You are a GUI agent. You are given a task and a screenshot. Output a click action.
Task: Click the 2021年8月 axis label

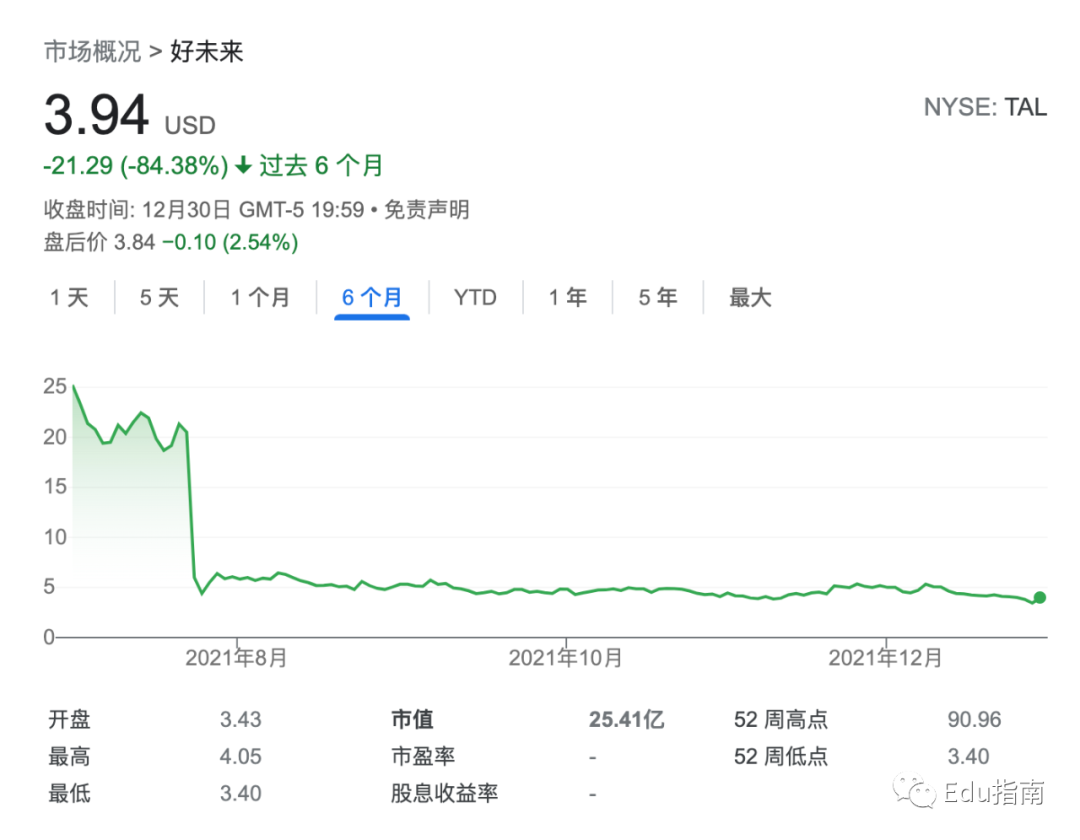click(x=236, y=658)
